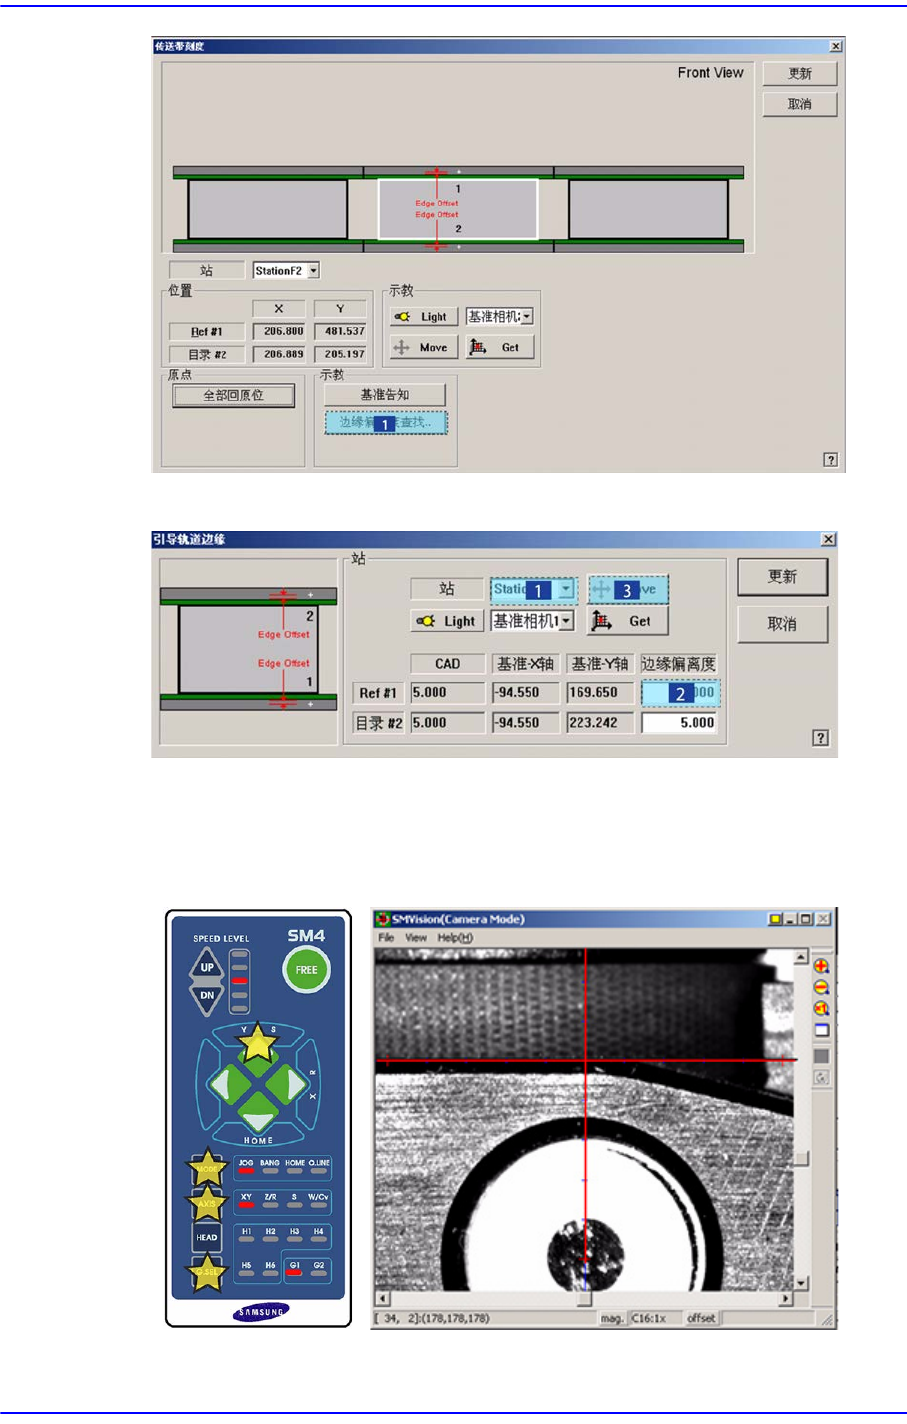Open the View menu in SMVision

(x=416, y=938)
